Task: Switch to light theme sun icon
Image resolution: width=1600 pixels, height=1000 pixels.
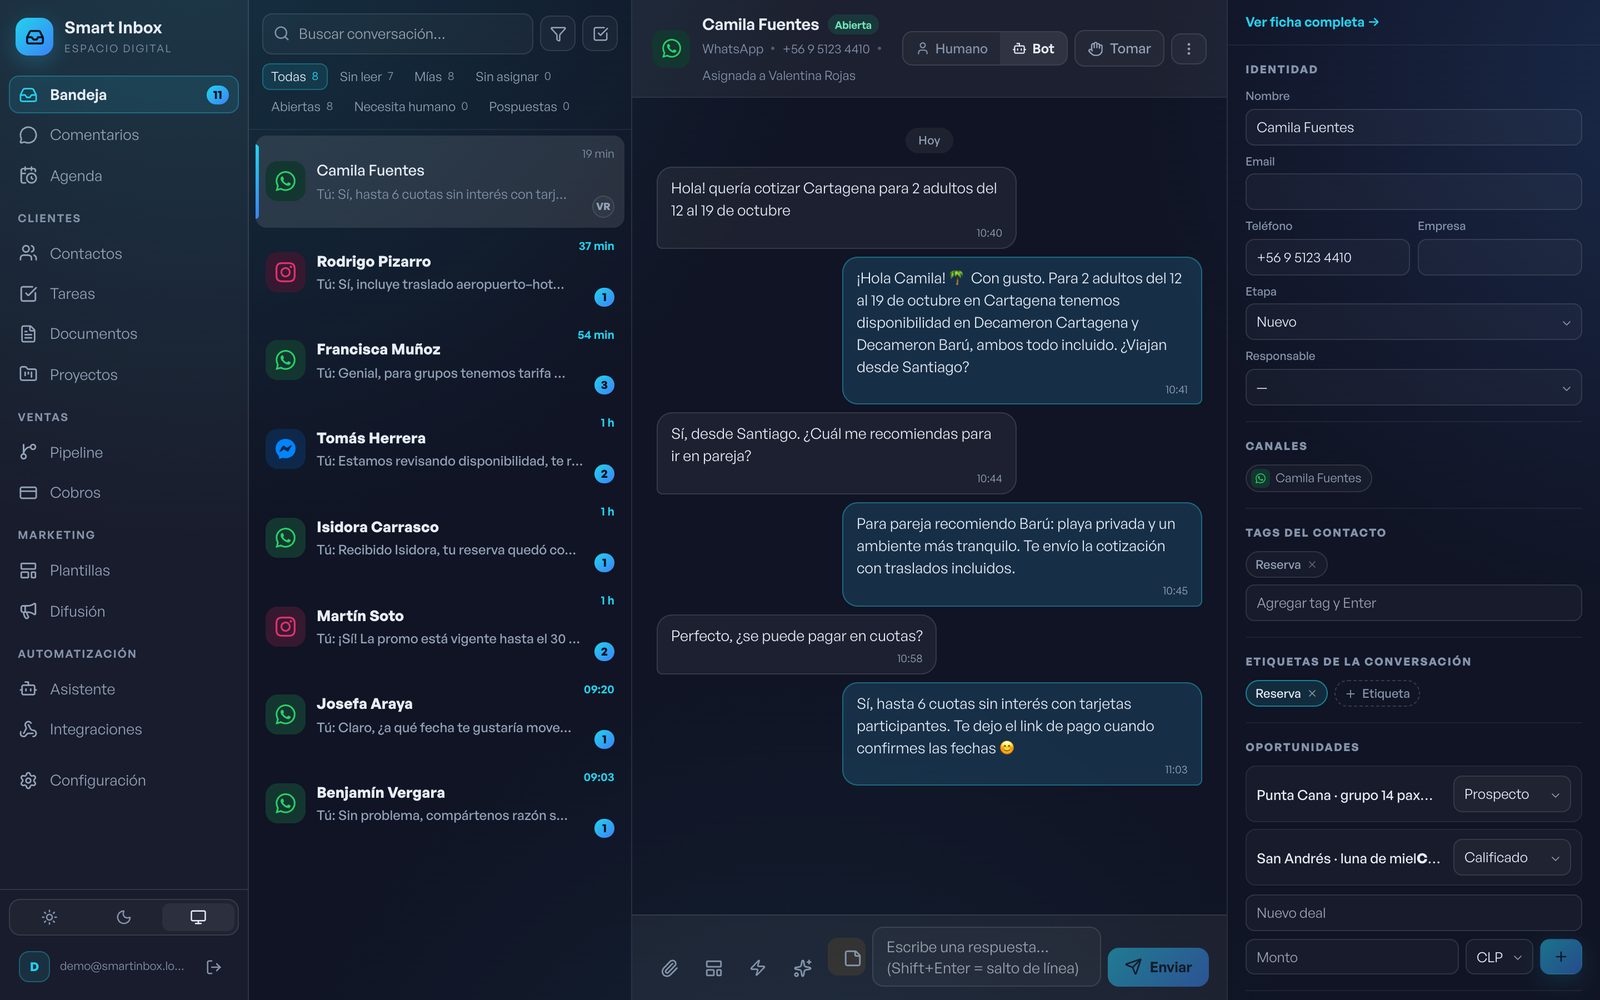Action: 49,917
